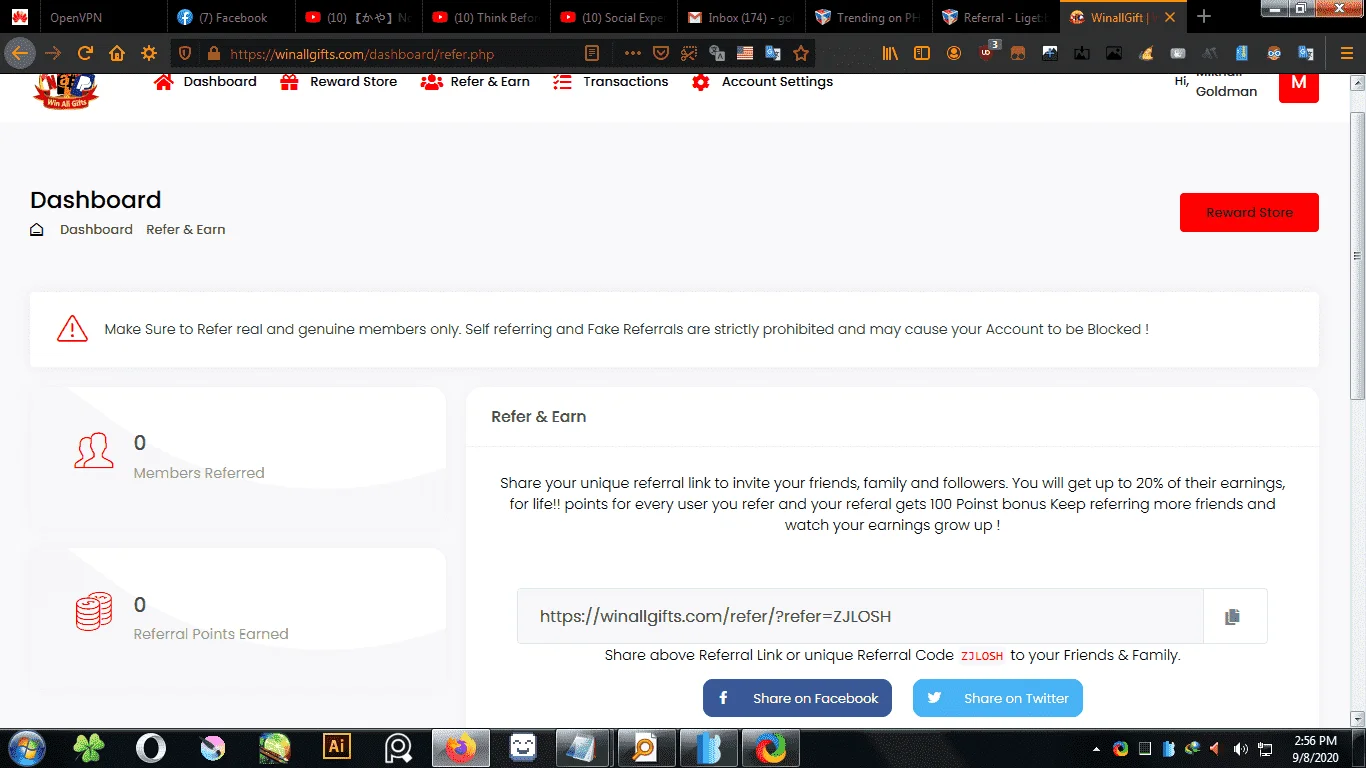Open Dashboard in the navbar
The image size is (1366, 768).
tap(220, 82)
